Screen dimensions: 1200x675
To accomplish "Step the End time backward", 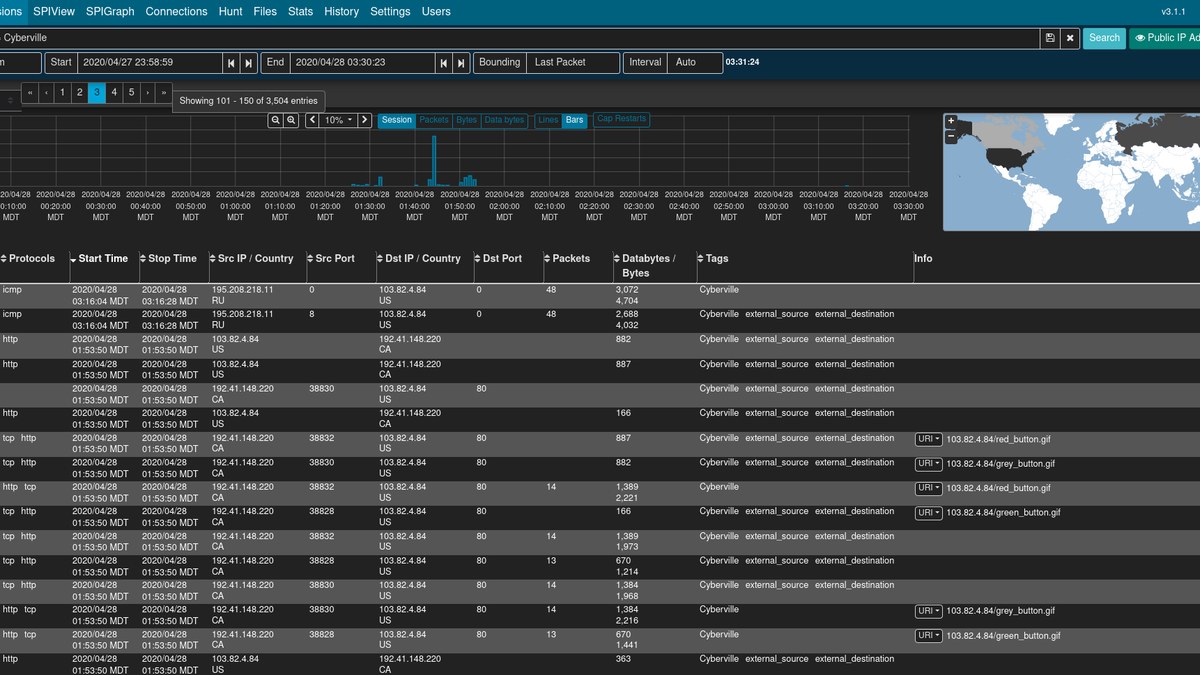I will (x=443, y=63).
